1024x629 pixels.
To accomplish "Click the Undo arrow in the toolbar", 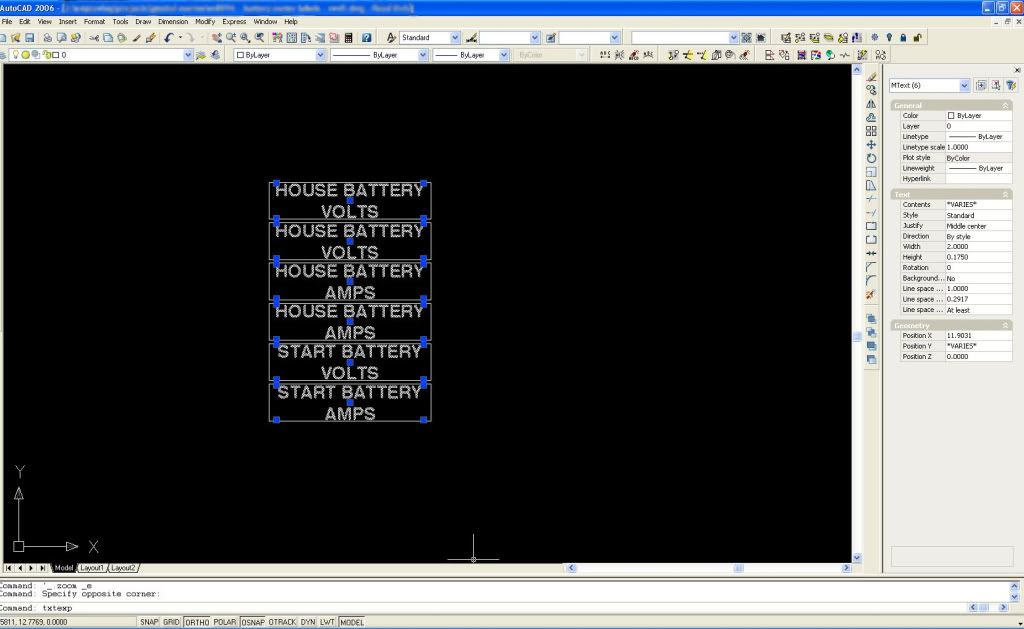I will [x=167, y=36].
